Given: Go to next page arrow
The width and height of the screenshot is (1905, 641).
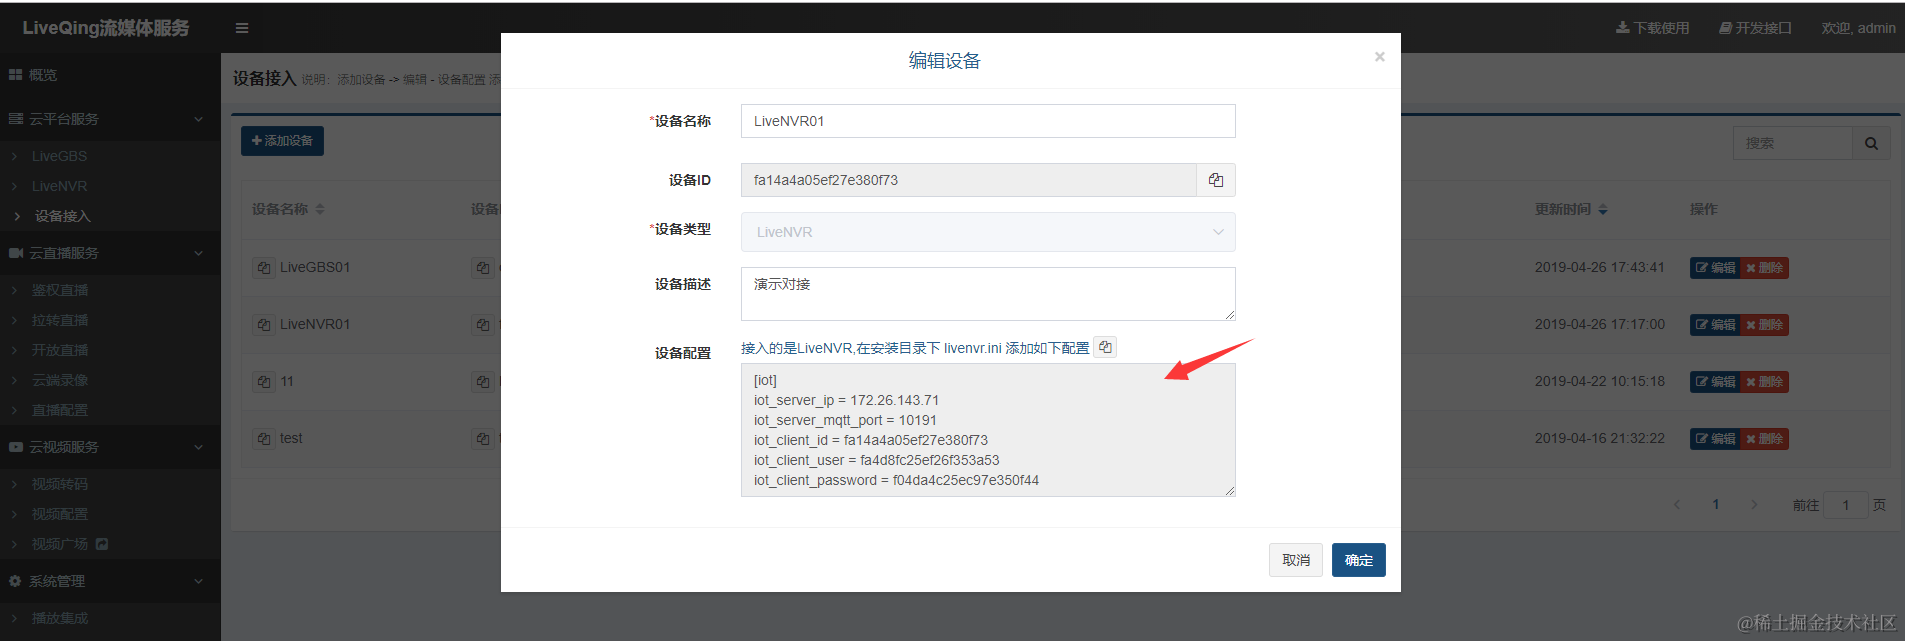Looking at the screenshot, I should coord(1754,505).
